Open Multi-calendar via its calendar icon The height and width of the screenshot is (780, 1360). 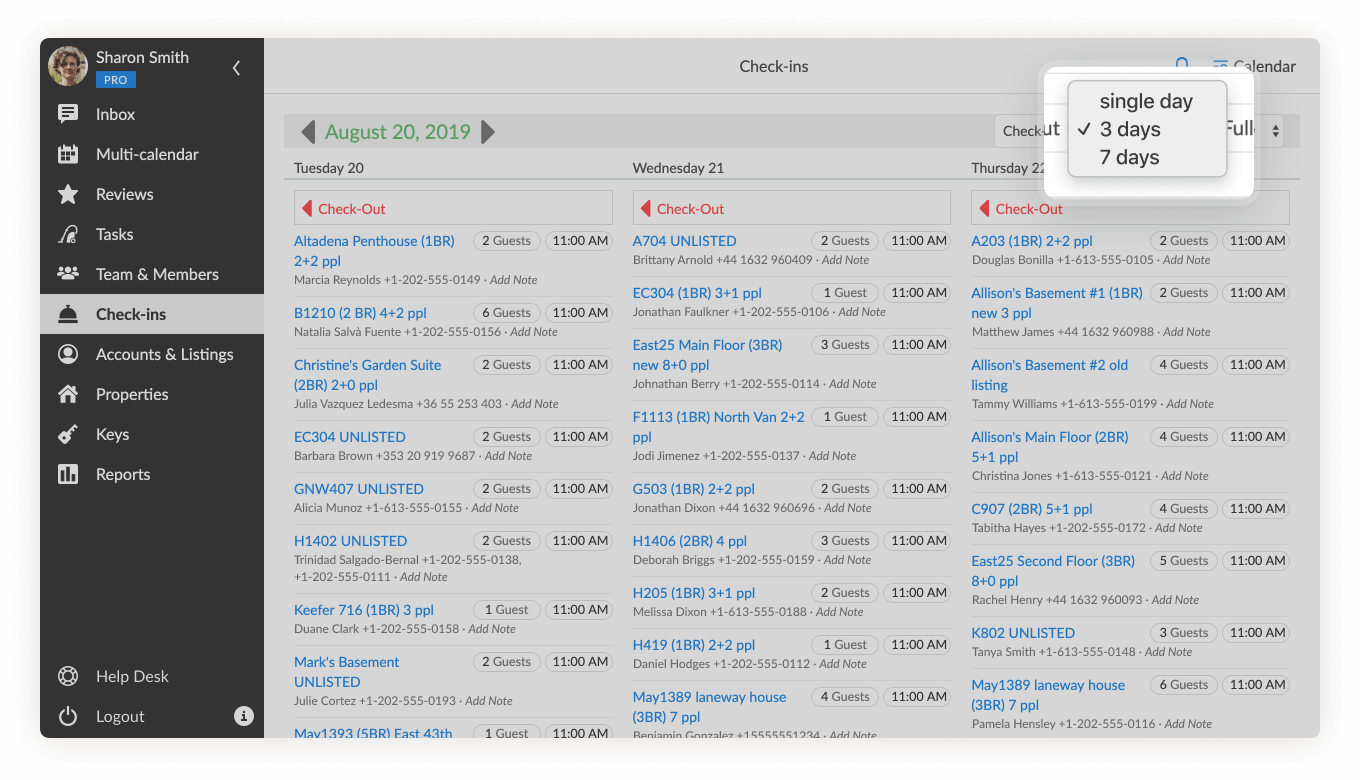[68, 154]
